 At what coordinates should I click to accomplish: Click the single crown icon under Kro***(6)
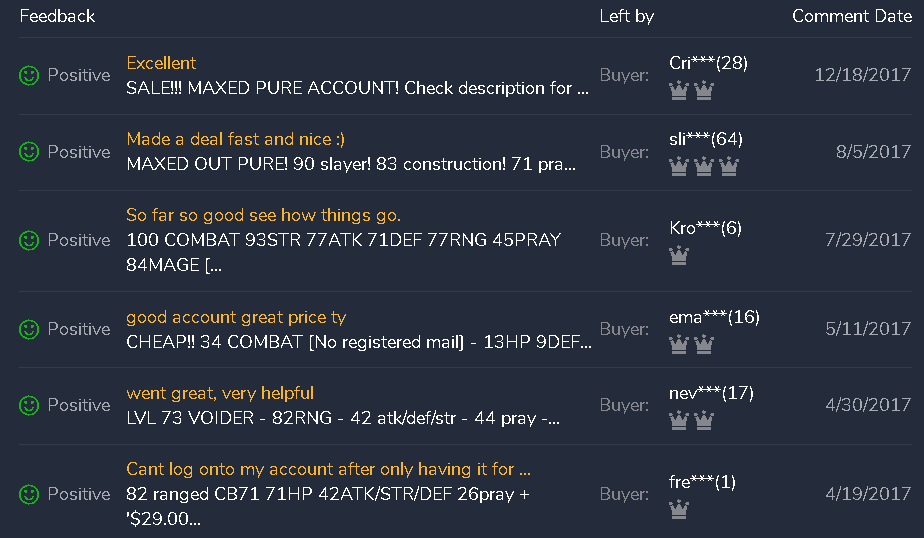679,256
